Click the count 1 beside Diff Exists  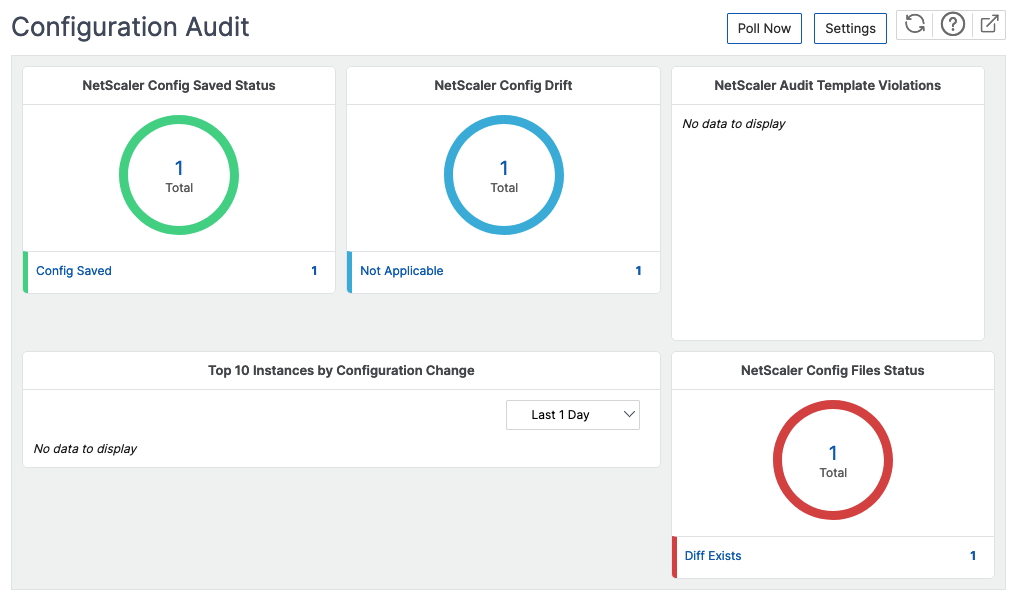(973, 556)
